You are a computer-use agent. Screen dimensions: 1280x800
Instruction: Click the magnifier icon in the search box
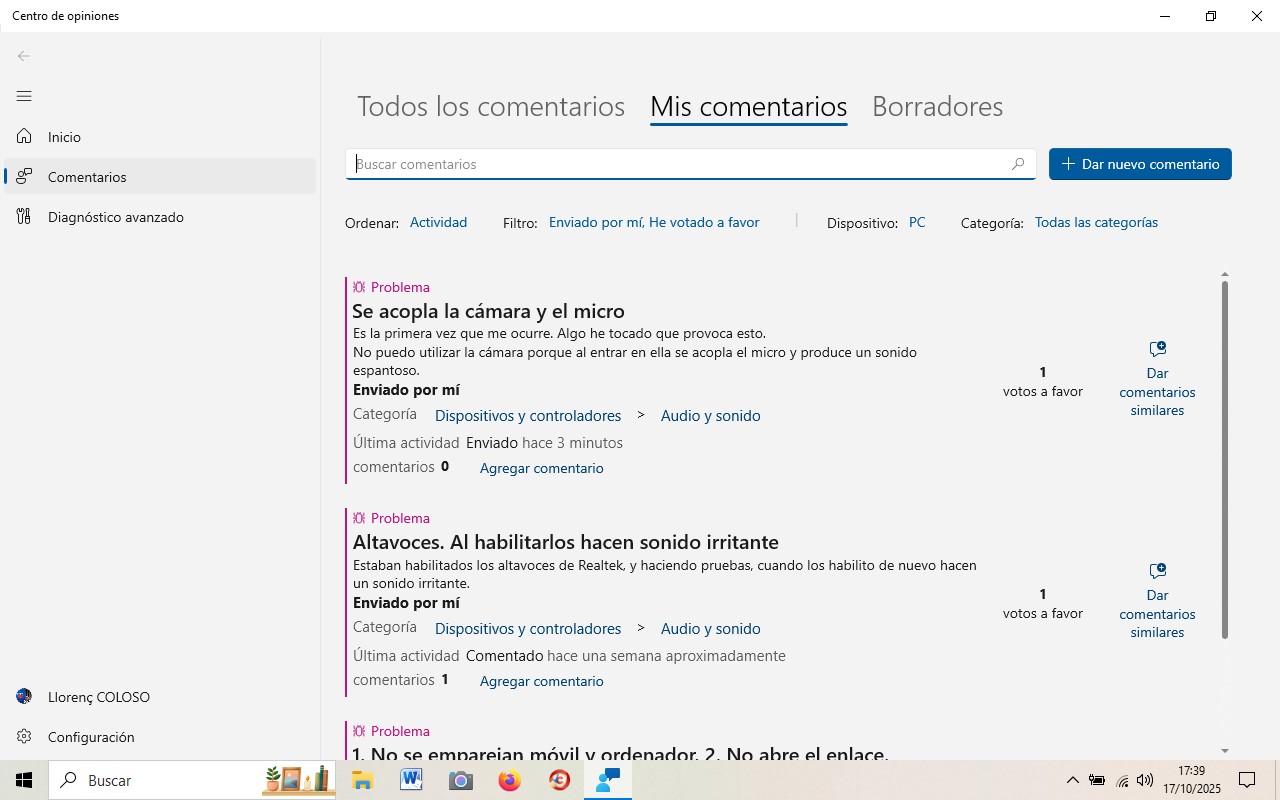[1018, 164]
